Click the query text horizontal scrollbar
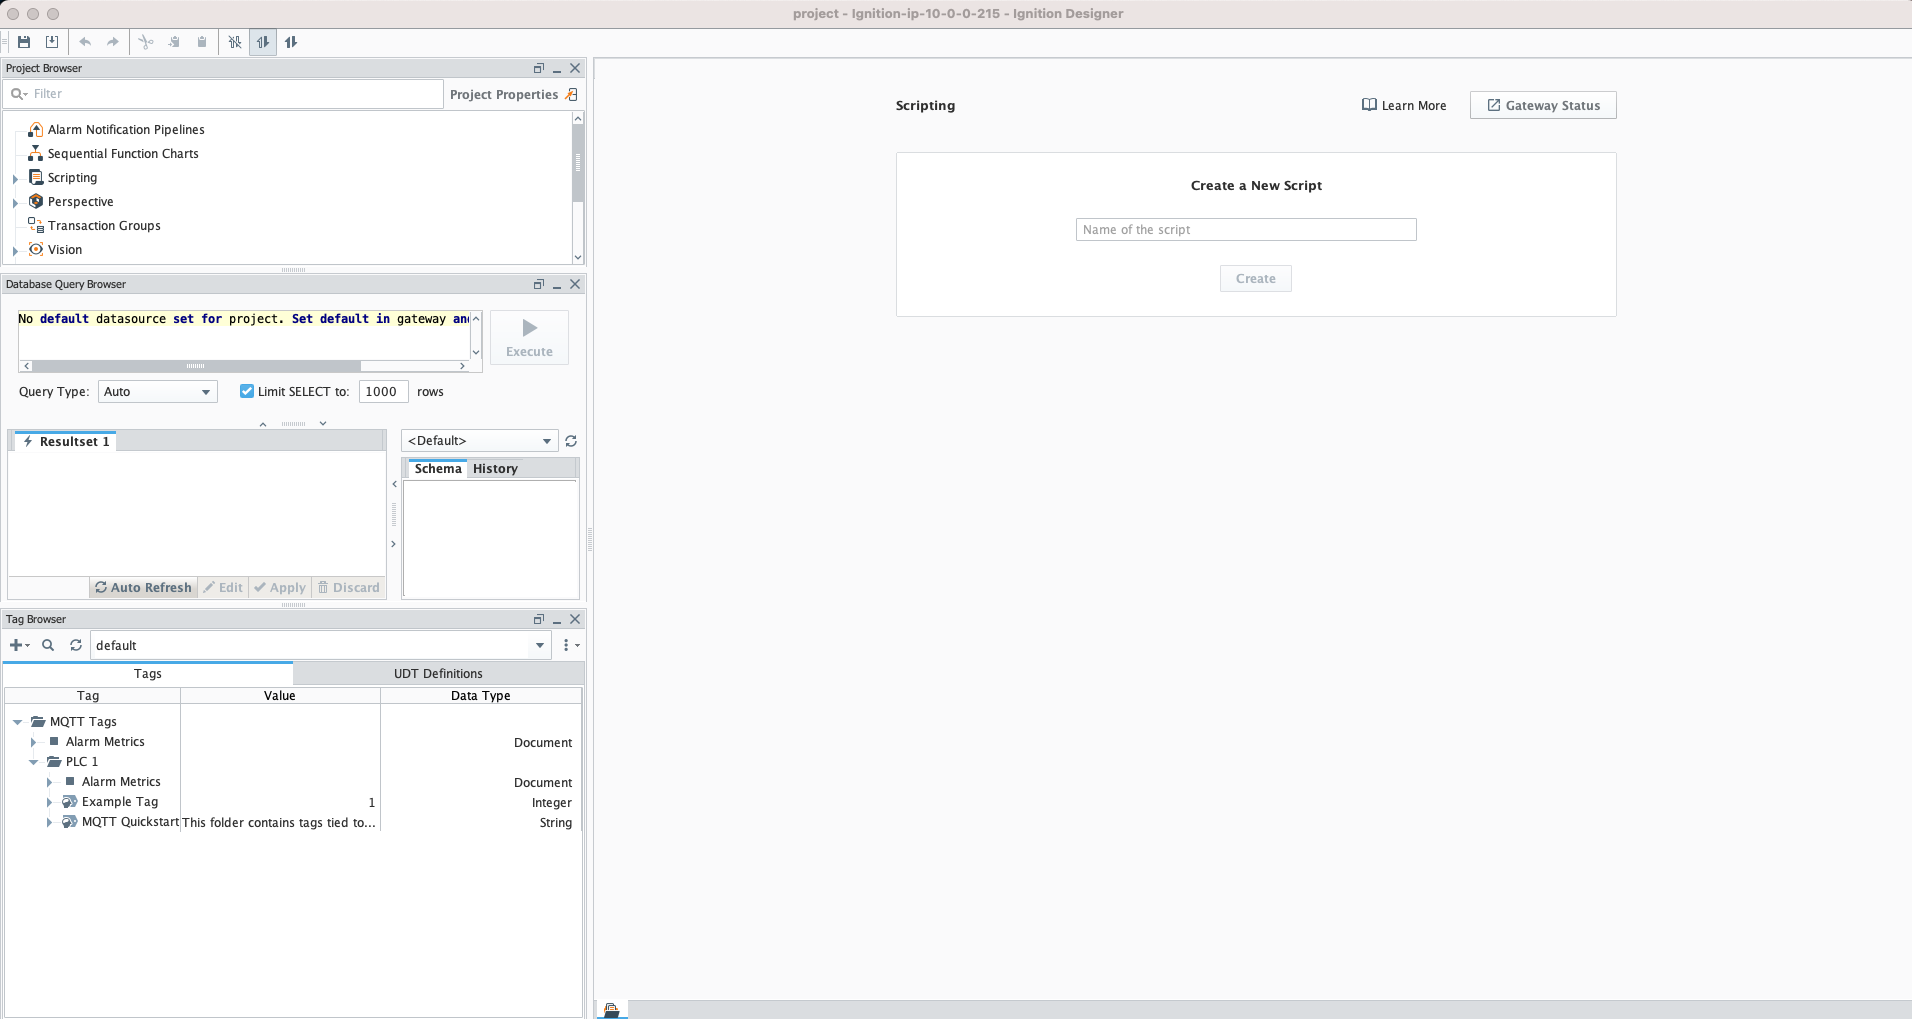The image size is (1912, 1019). click(195, 366)
